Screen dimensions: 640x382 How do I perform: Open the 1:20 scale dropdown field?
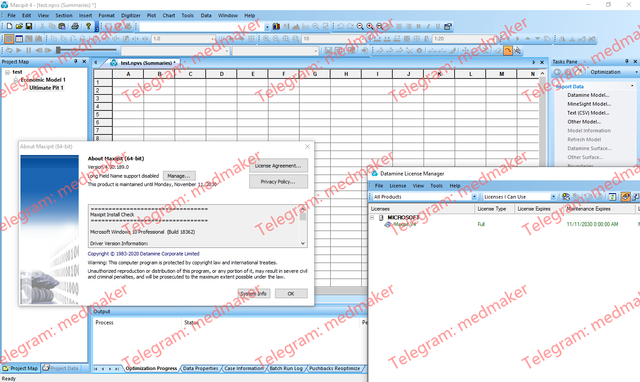[464, 39]
